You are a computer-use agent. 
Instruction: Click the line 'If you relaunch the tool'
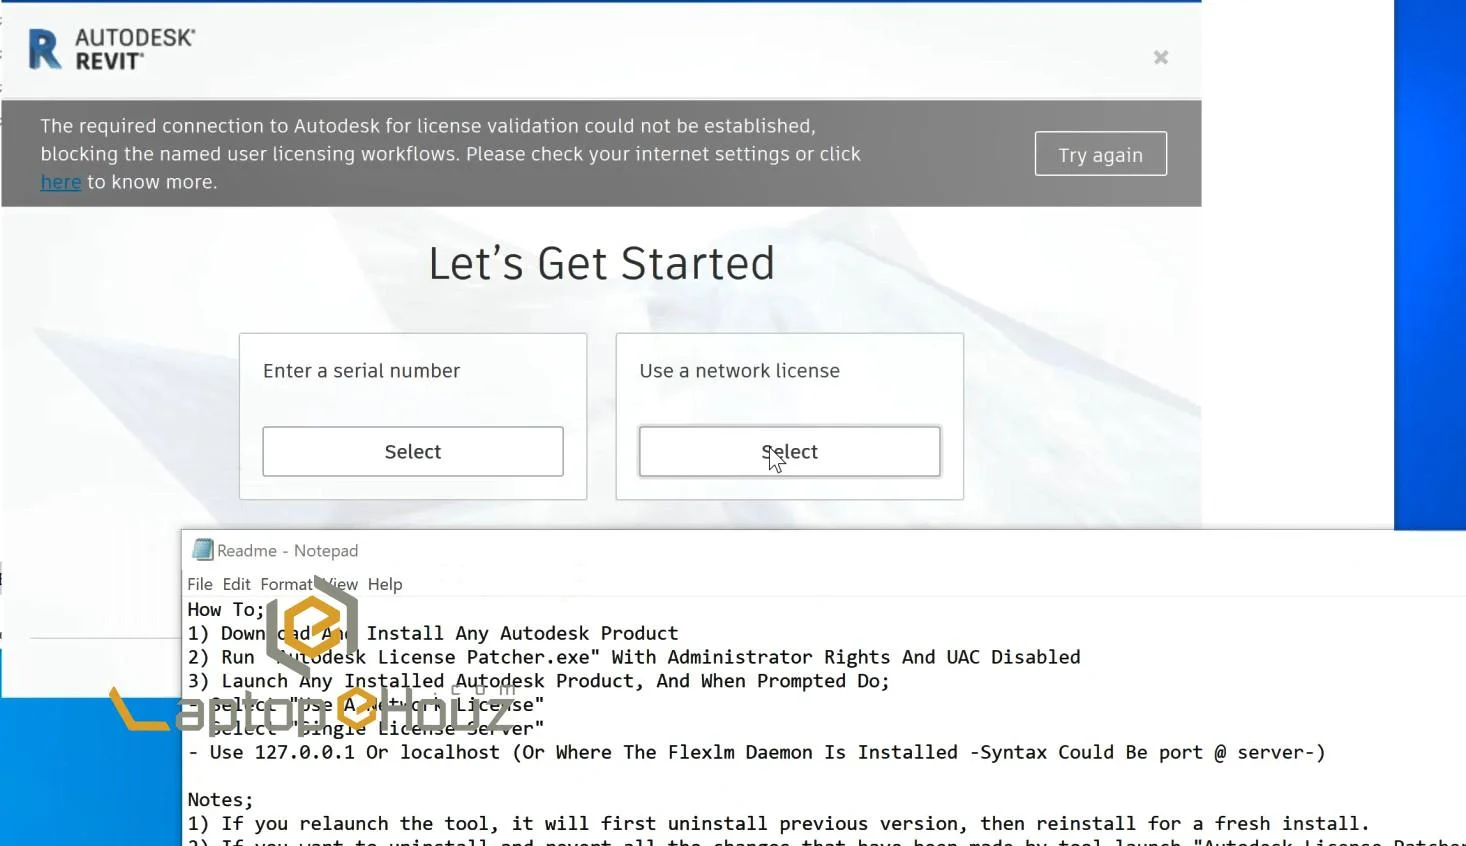pyautogui.click(x=778, y=824)
